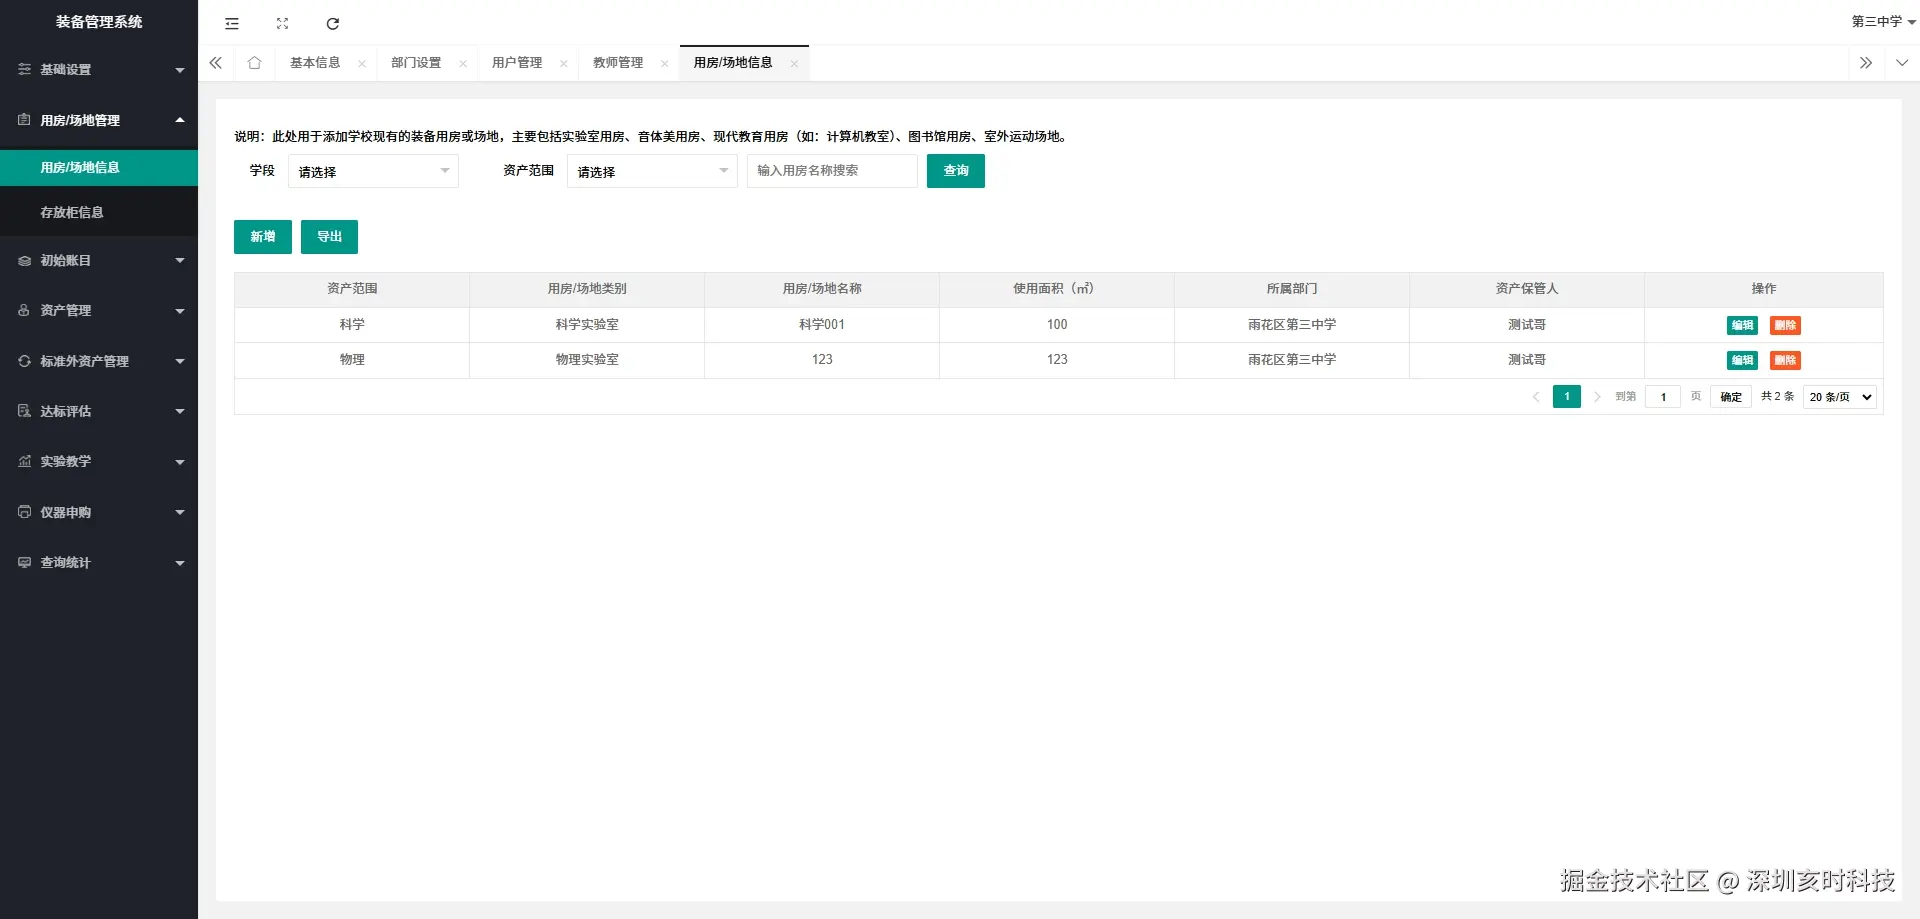
Task: Open the 20 条/页 page size dropdown
Action: click(1840, 397)
